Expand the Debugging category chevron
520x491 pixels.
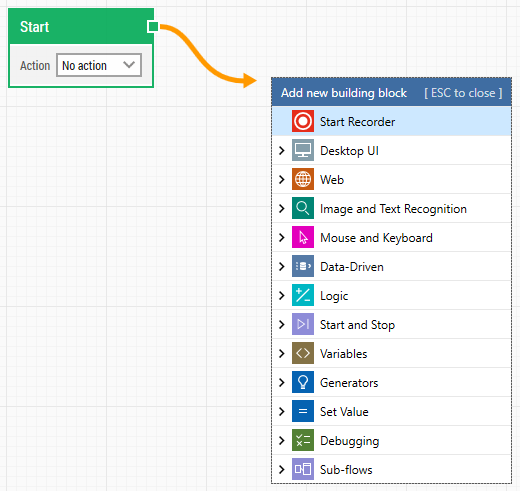click(282, 440)
